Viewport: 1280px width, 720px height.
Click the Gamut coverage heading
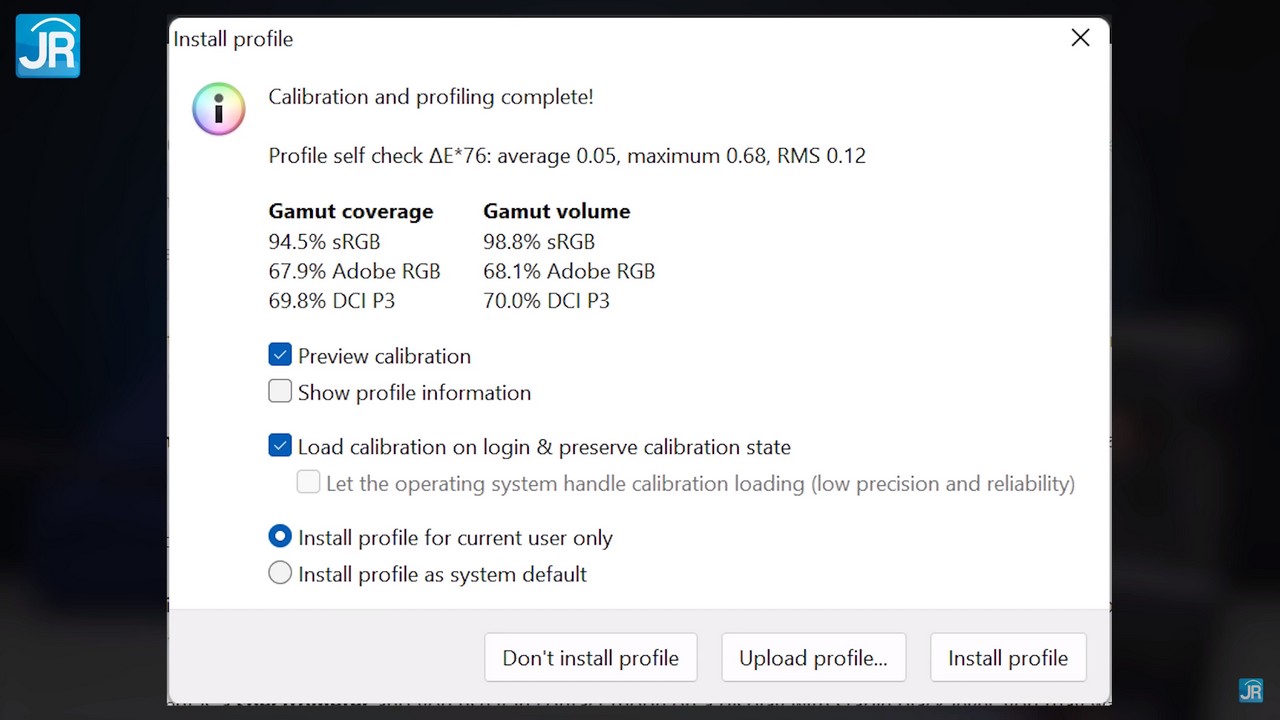tap(351, 211)
